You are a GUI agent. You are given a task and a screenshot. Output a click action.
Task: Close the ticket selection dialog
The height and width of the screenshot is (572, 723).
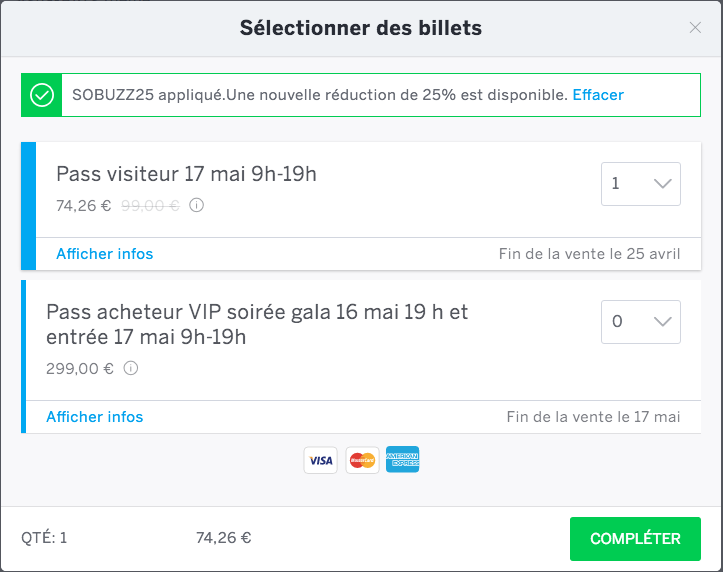[x=695, y=28]
